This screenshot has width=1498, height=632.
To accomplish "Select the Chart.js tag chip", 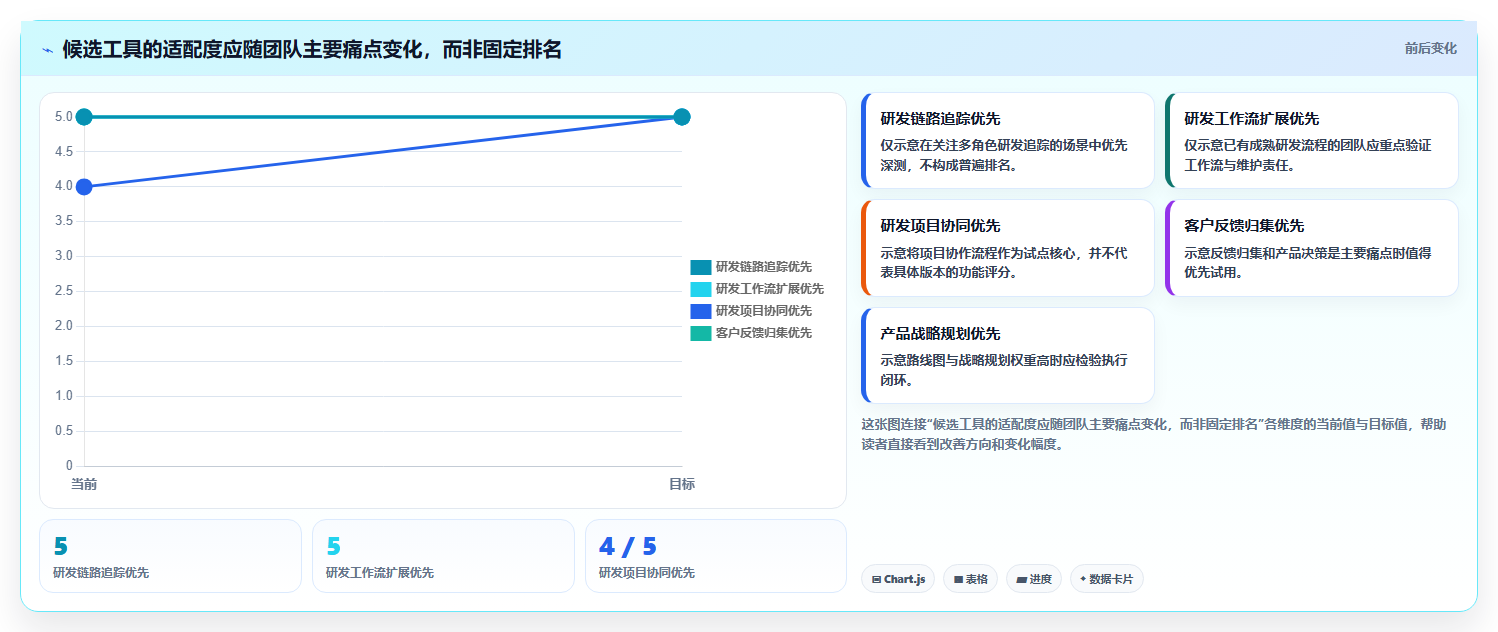I will 898,579.
